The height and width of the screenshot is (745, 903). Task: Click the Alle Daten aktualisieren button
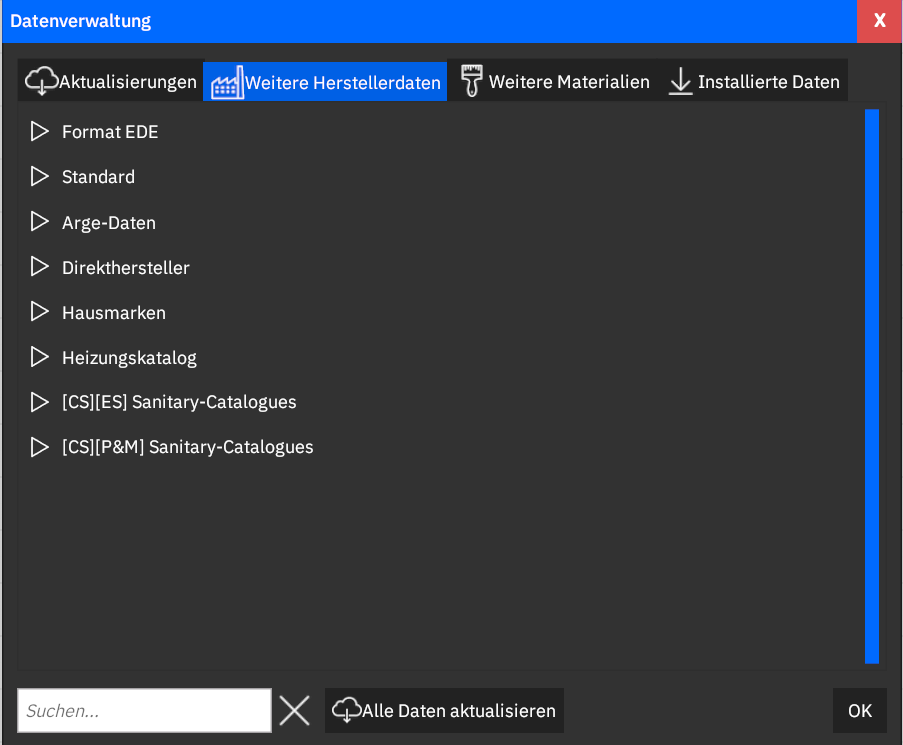pyautogui.click(x=444, y=710)
